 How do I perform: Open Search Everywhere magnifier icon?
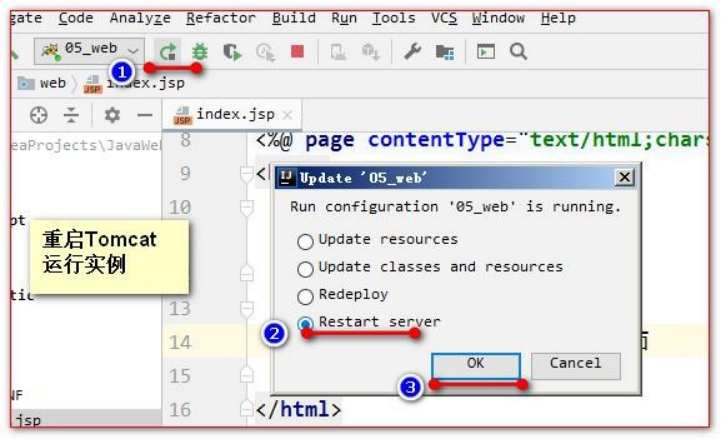point(518,51)
